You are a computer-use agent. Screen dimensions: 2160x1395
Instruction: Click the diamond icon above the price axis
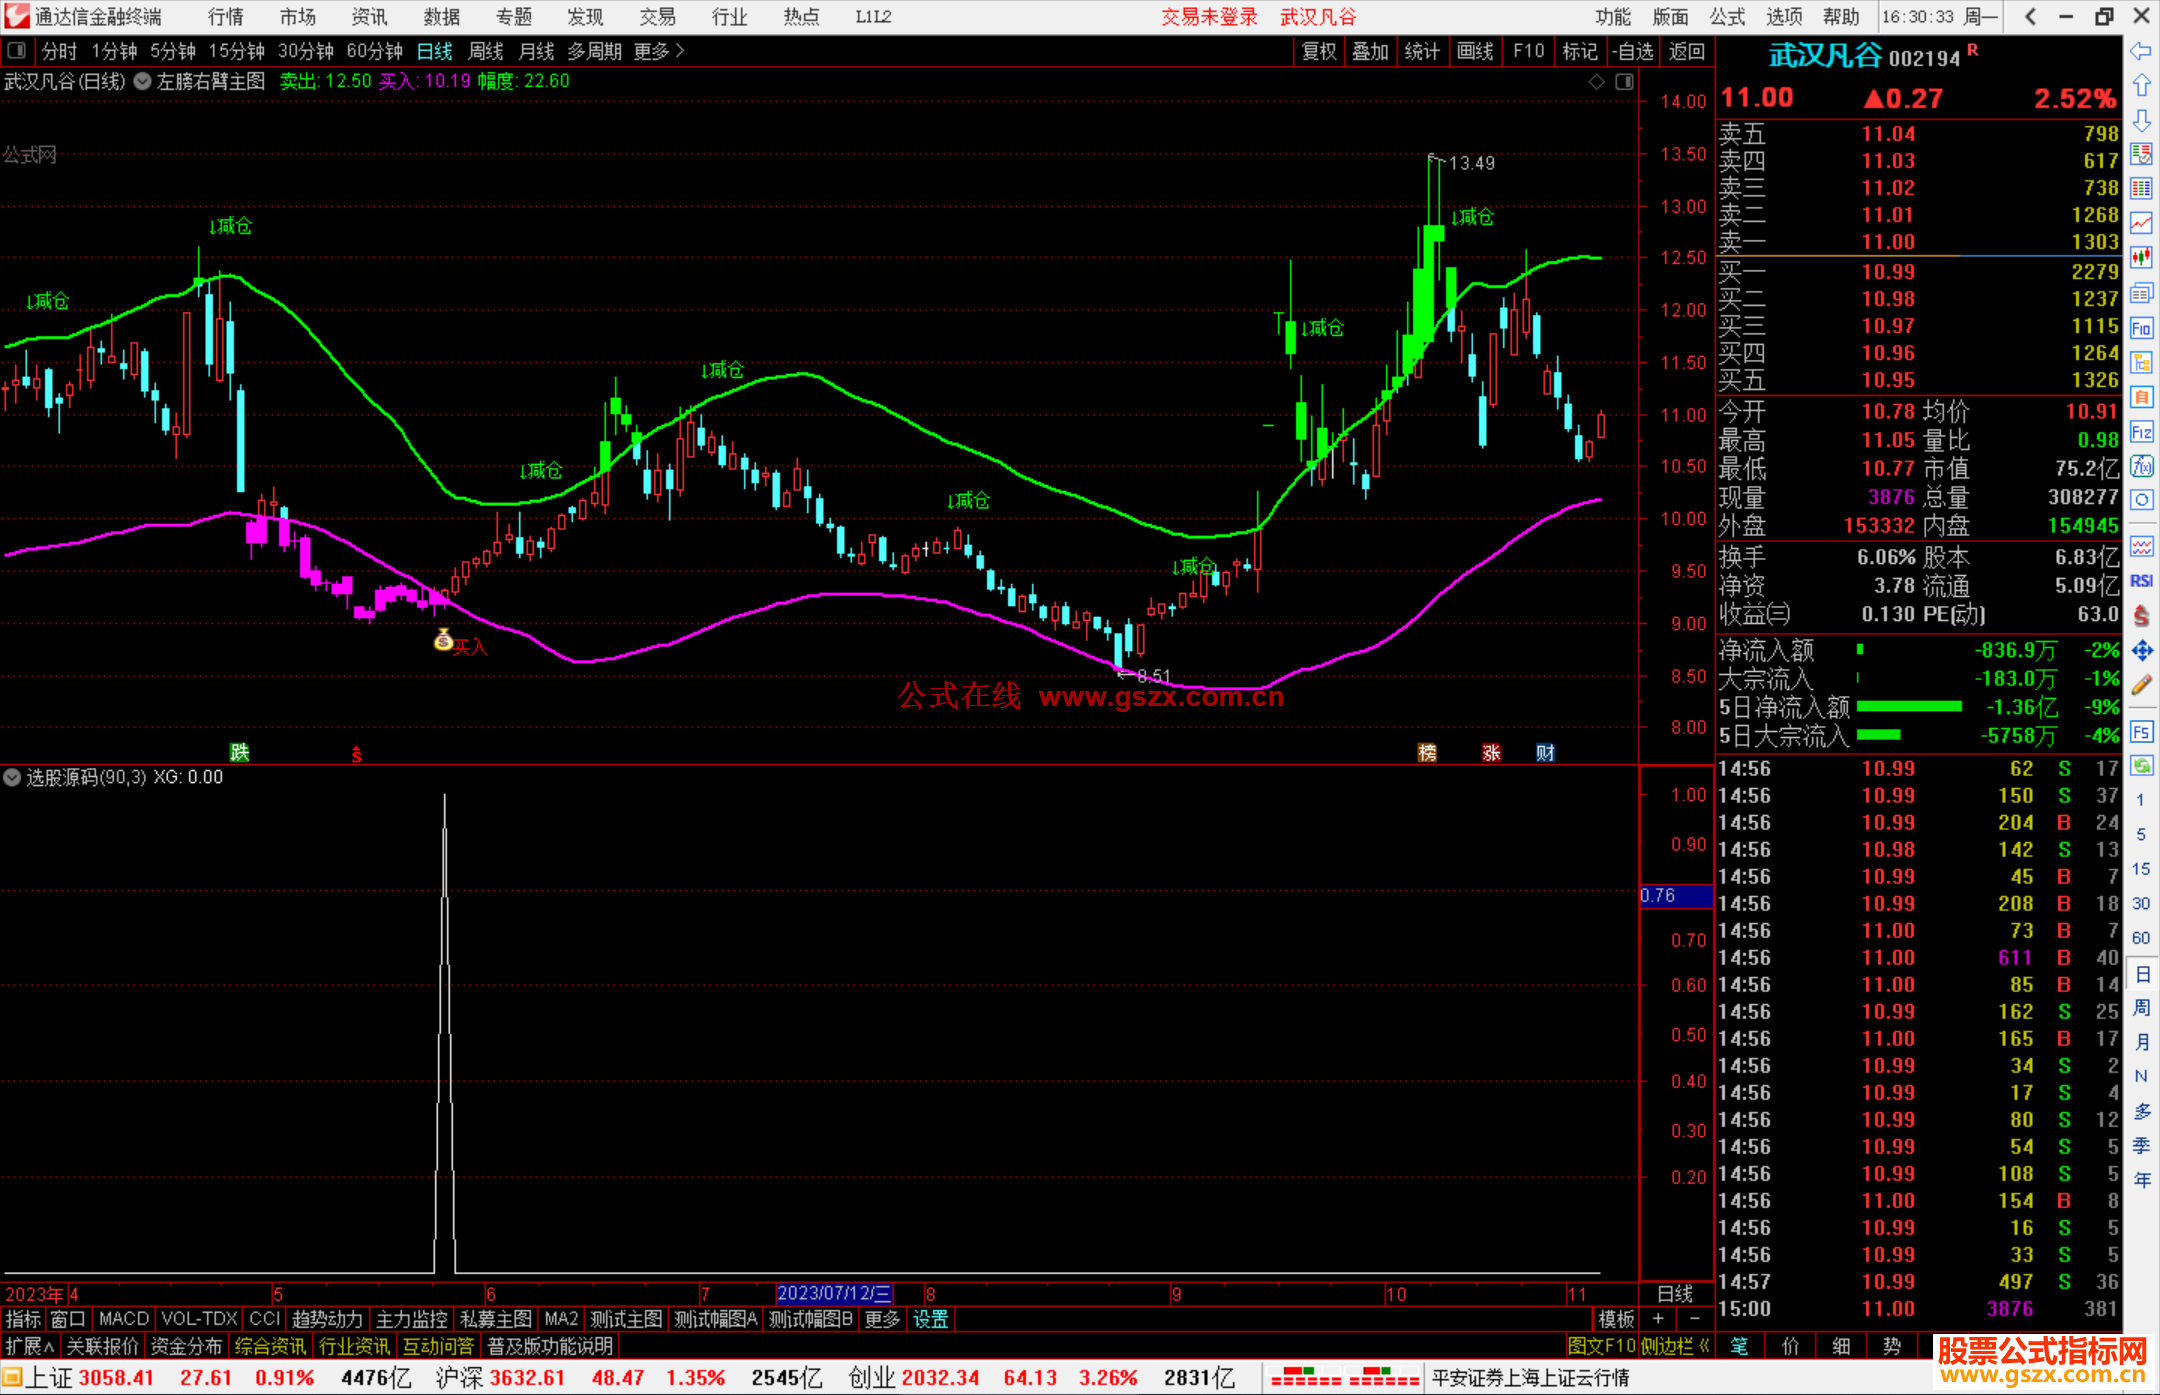pyautogui.click(x=1597, y=82)
